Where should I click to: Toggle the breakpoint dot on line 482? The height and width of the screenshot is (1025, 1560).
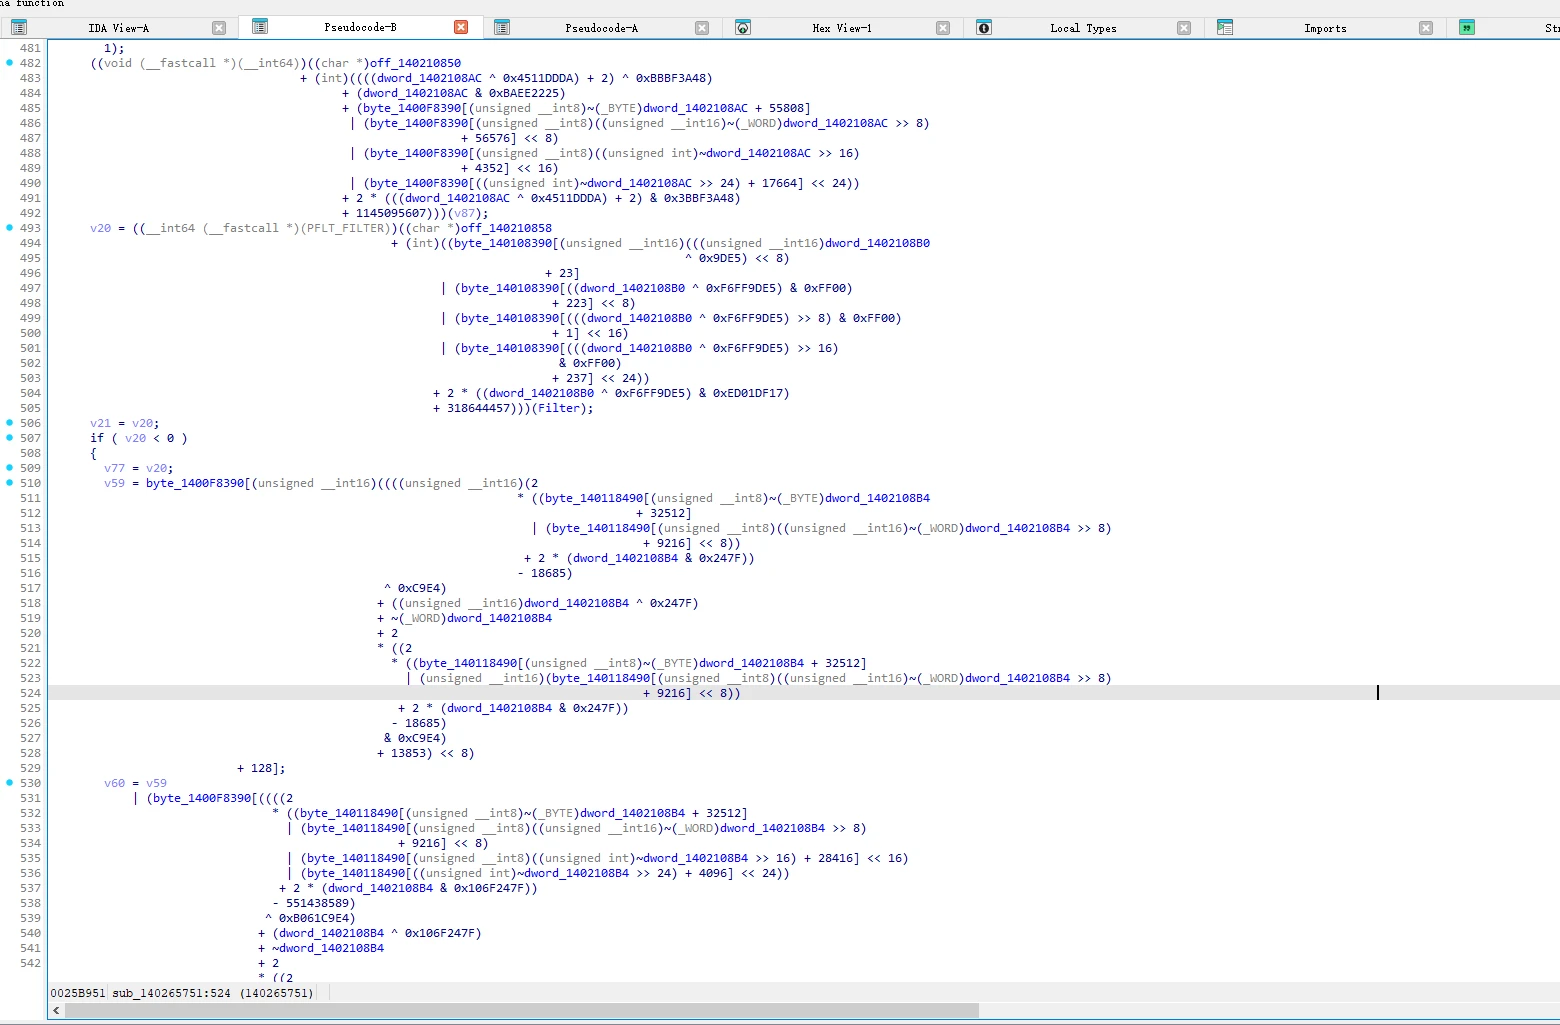point(10,63)
